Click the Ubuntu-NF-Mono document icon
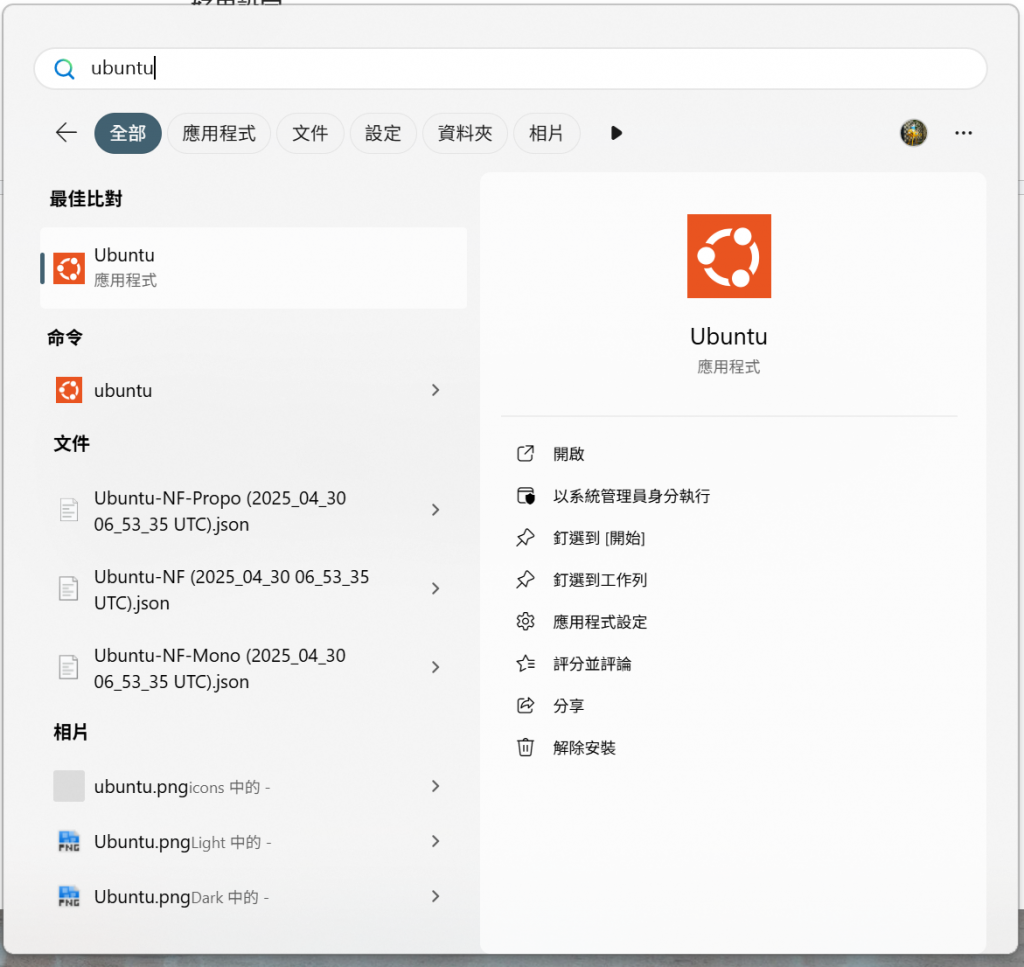Image resolution: width=1024 pixels, height=967 pixels. tap(69, 667)
